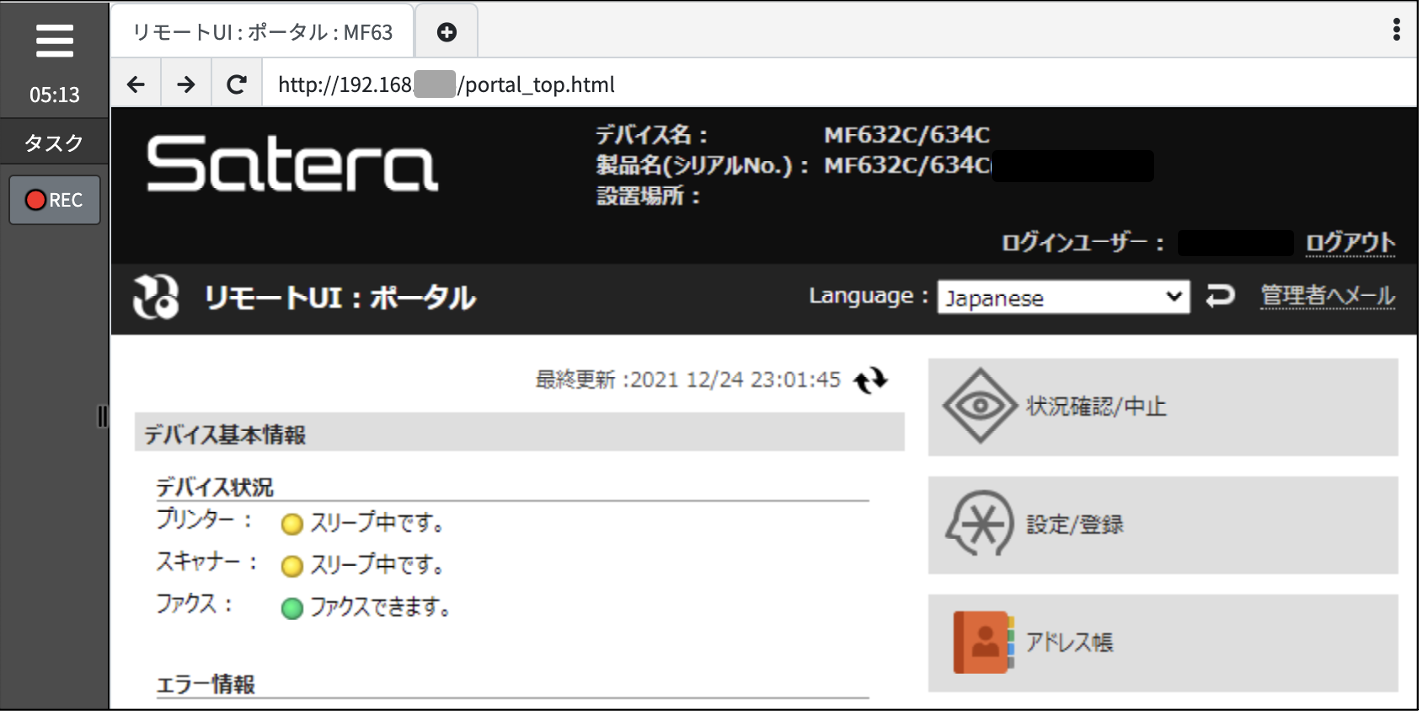Screen dimensions: 1420x712
Task: Click the デバイス基本情報 header
Action: click(520, 434)
